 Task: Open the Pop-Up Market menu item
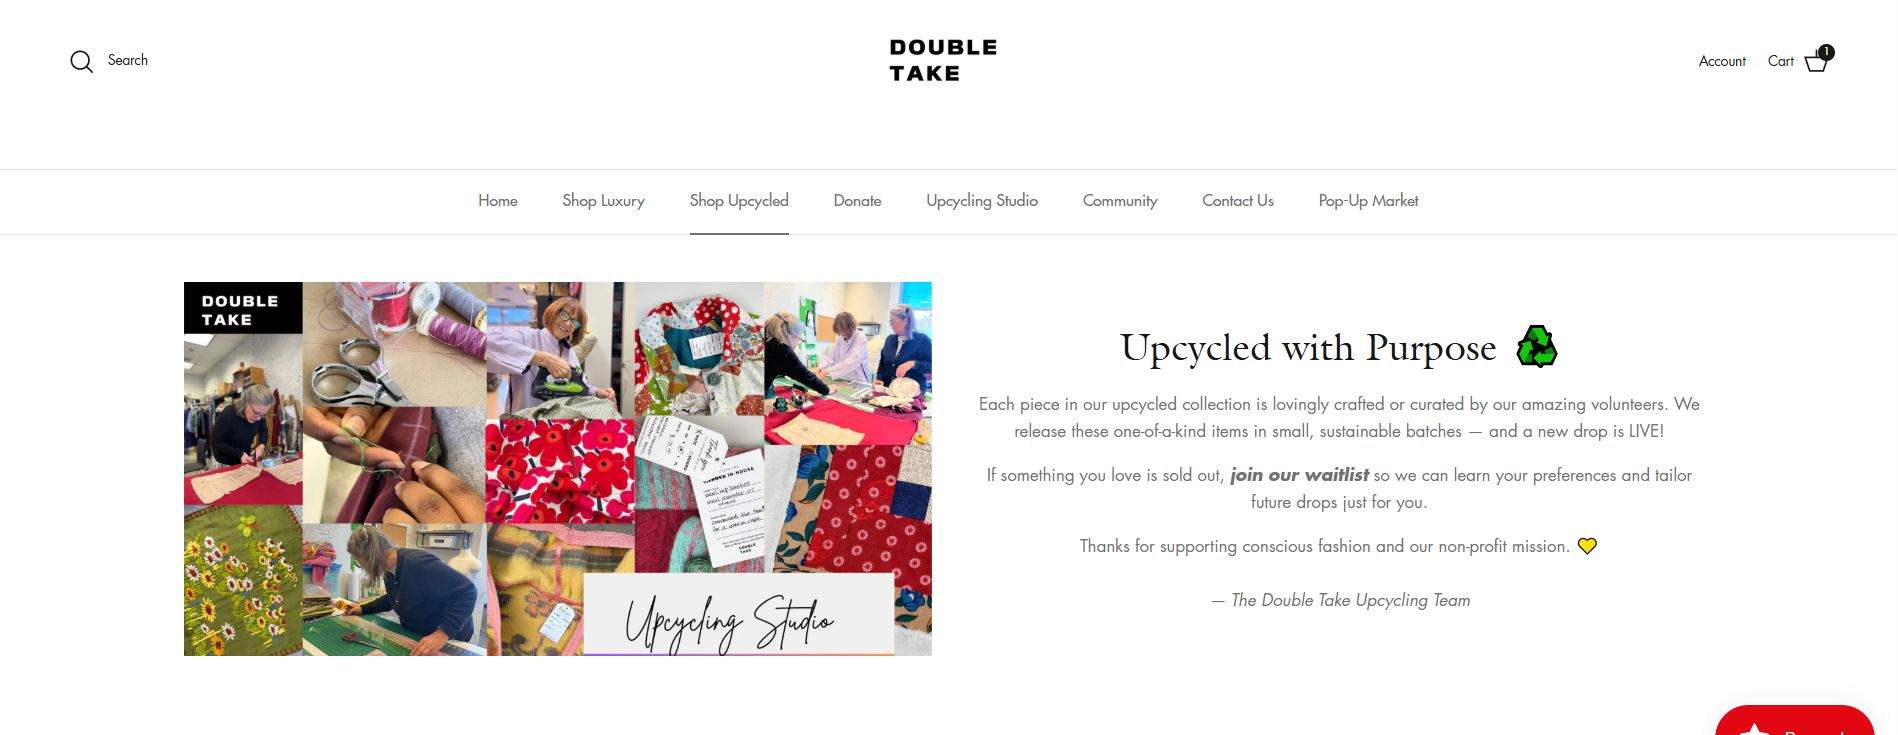(1368, 201)
